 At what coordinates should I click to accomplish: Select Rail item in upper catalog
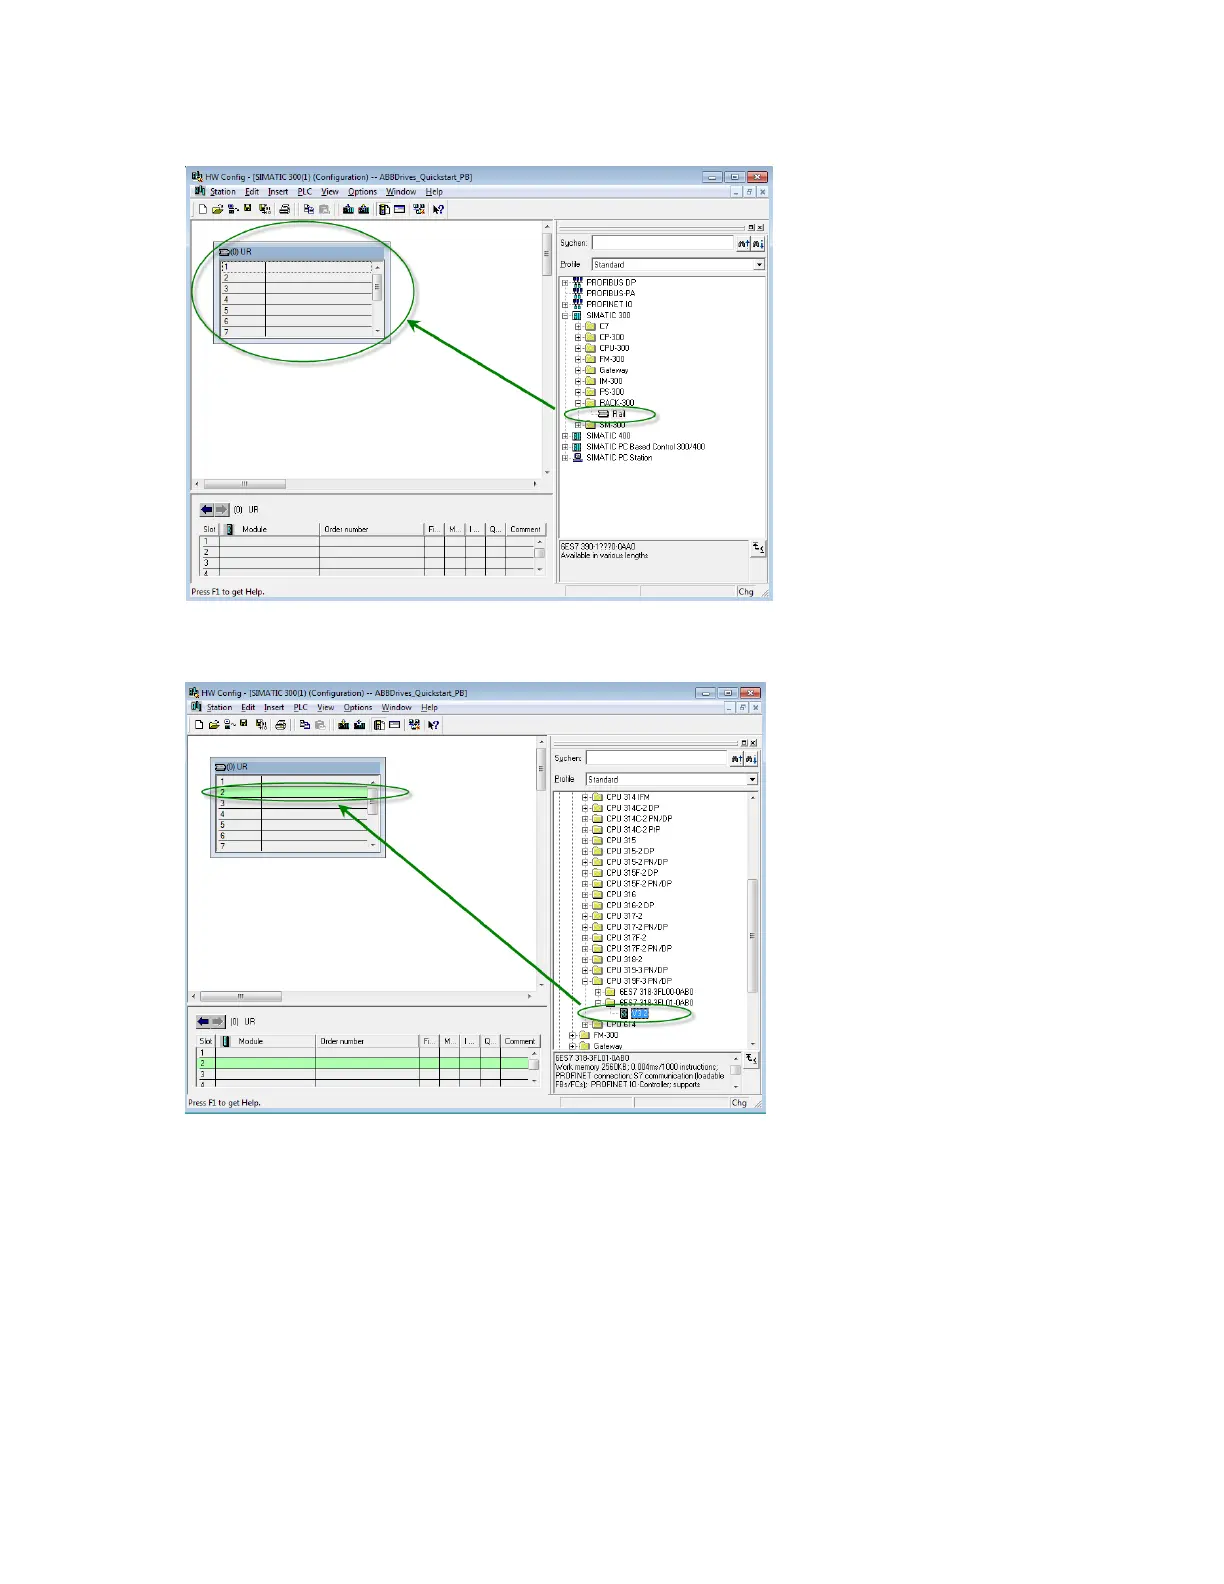[x=618, y=414]
